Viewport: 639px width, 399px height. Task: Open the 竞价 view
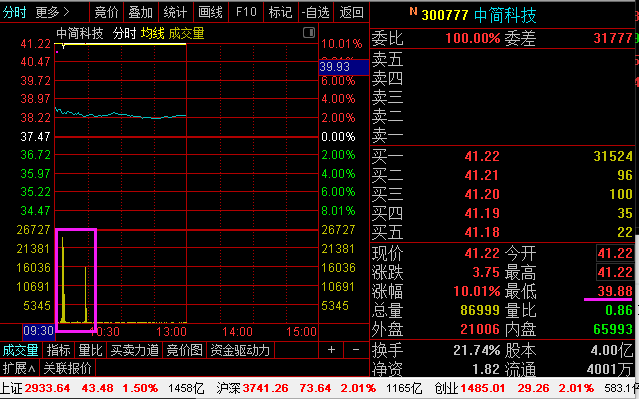pyautogui.click(x=106, y=12)
